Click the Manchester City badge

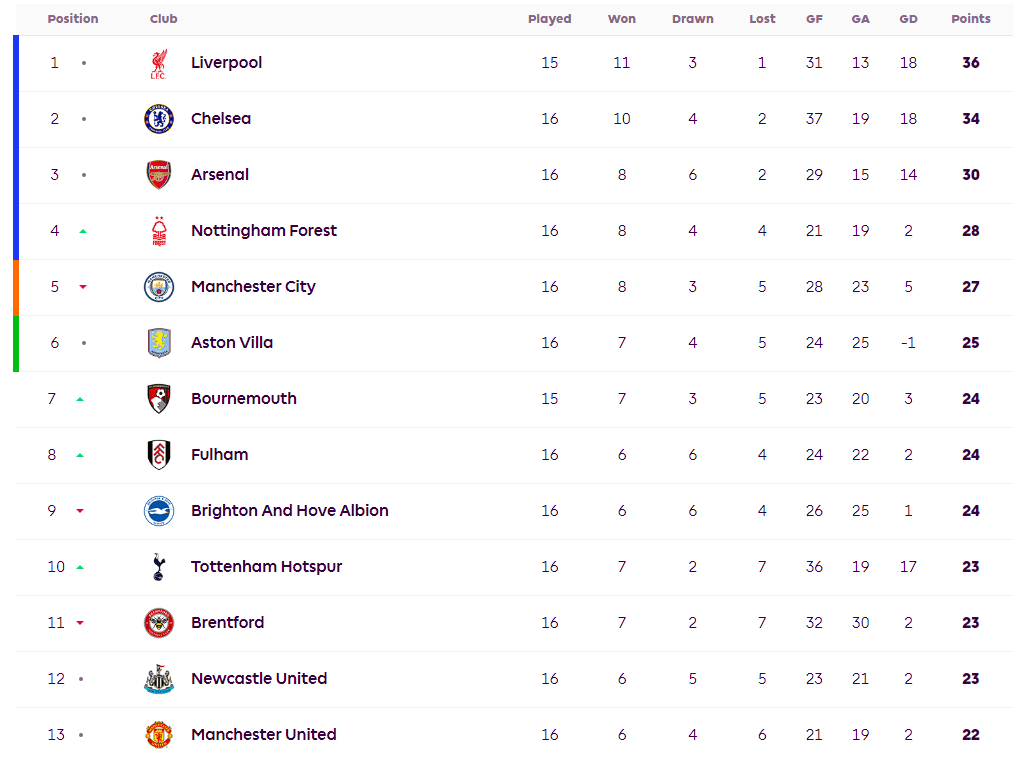158,287
